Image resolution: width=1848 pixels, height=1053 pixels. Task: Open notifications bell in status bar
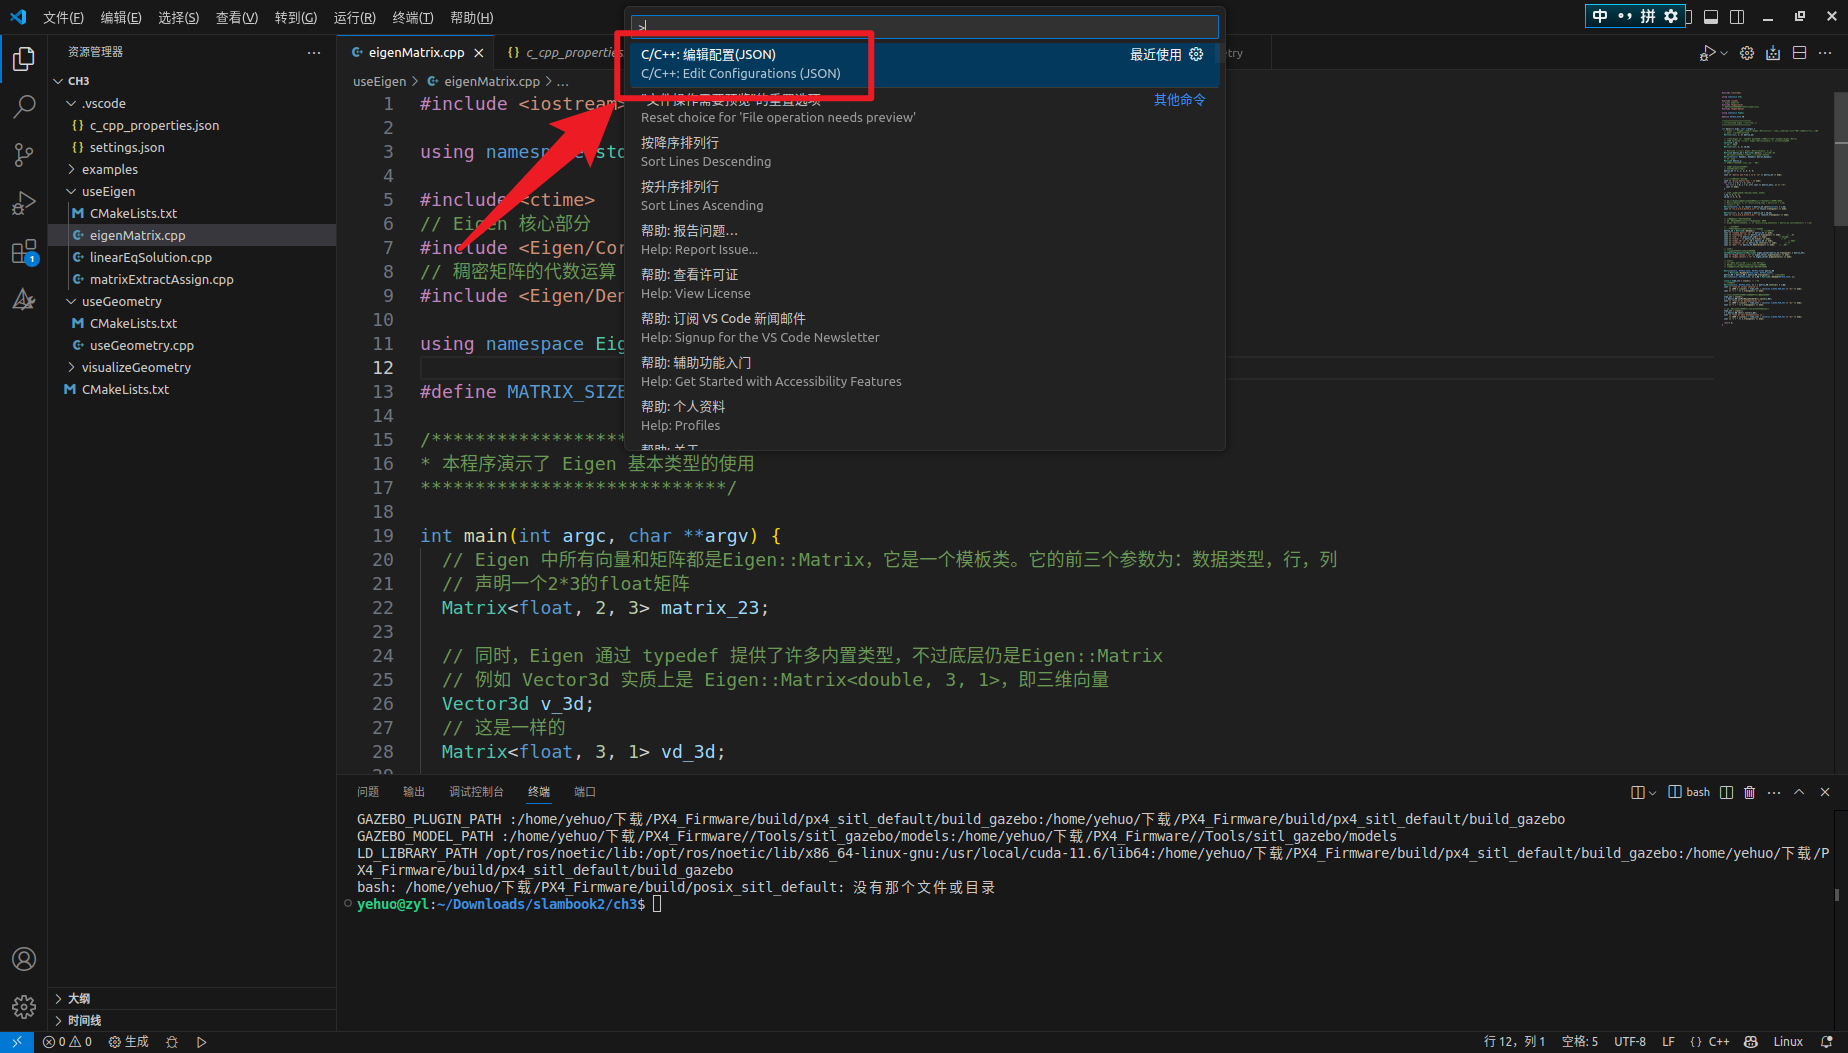1827,1042
